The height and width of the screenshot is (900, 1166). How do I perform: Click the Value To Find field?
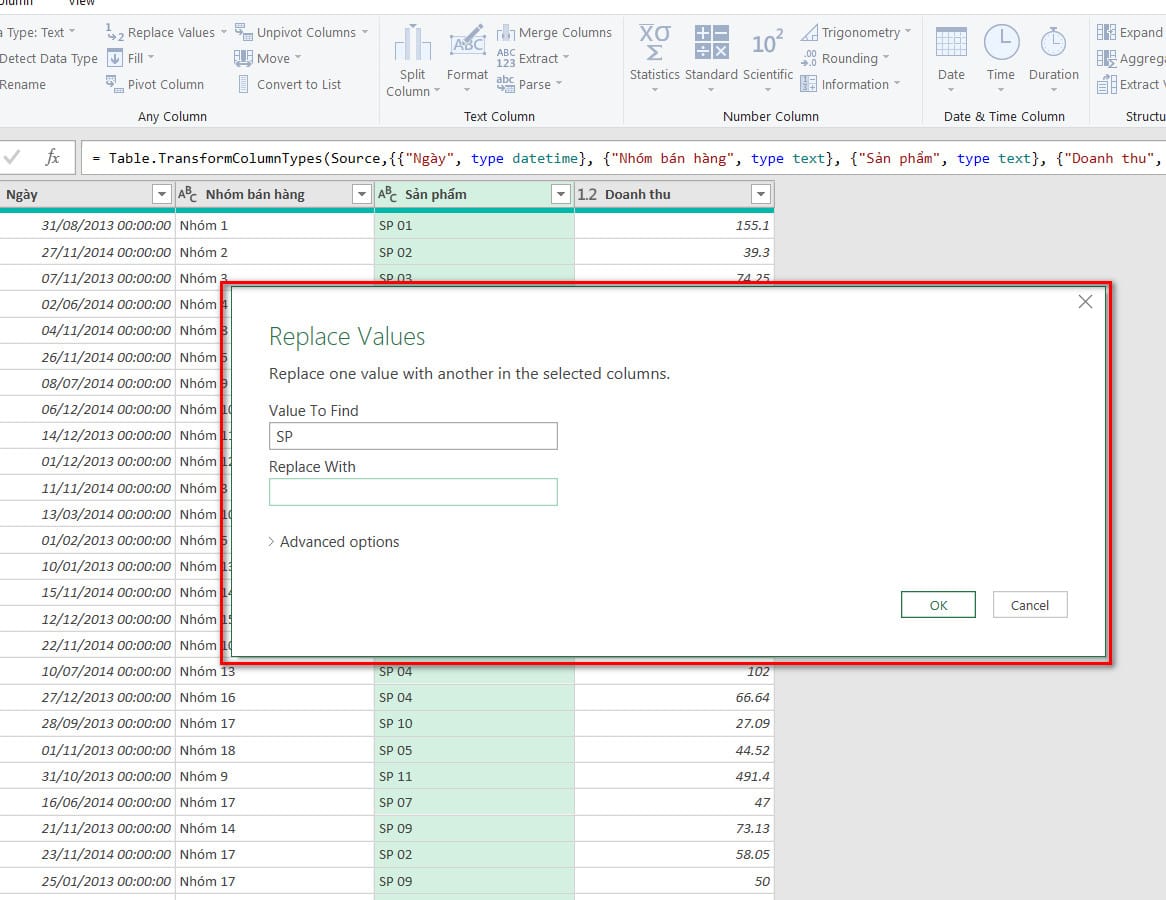tap(413, 436)
